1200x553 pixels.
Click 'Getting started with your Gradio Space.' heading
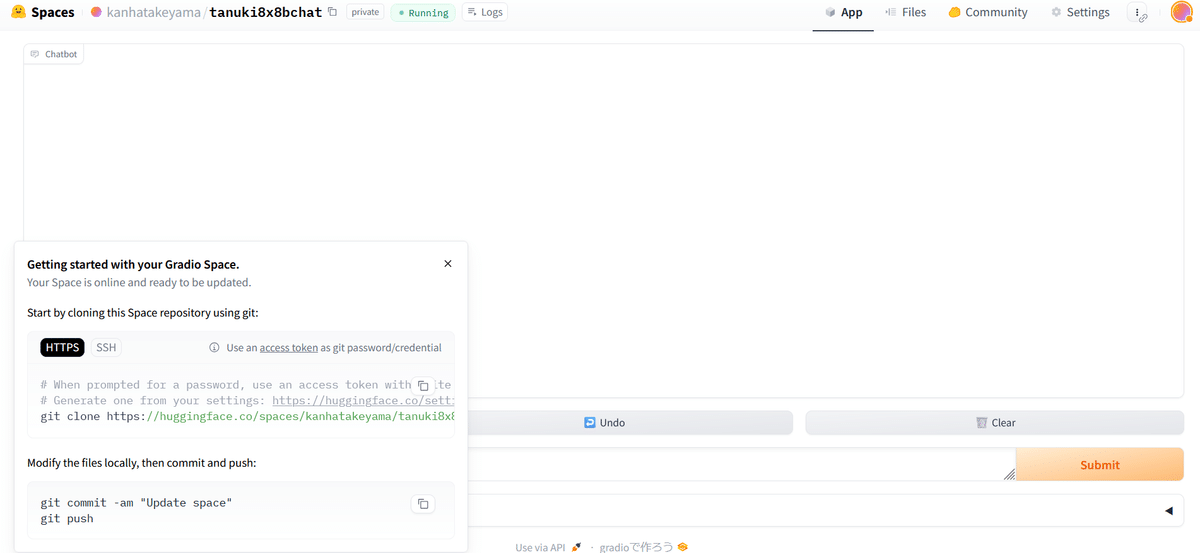(133, 265)
